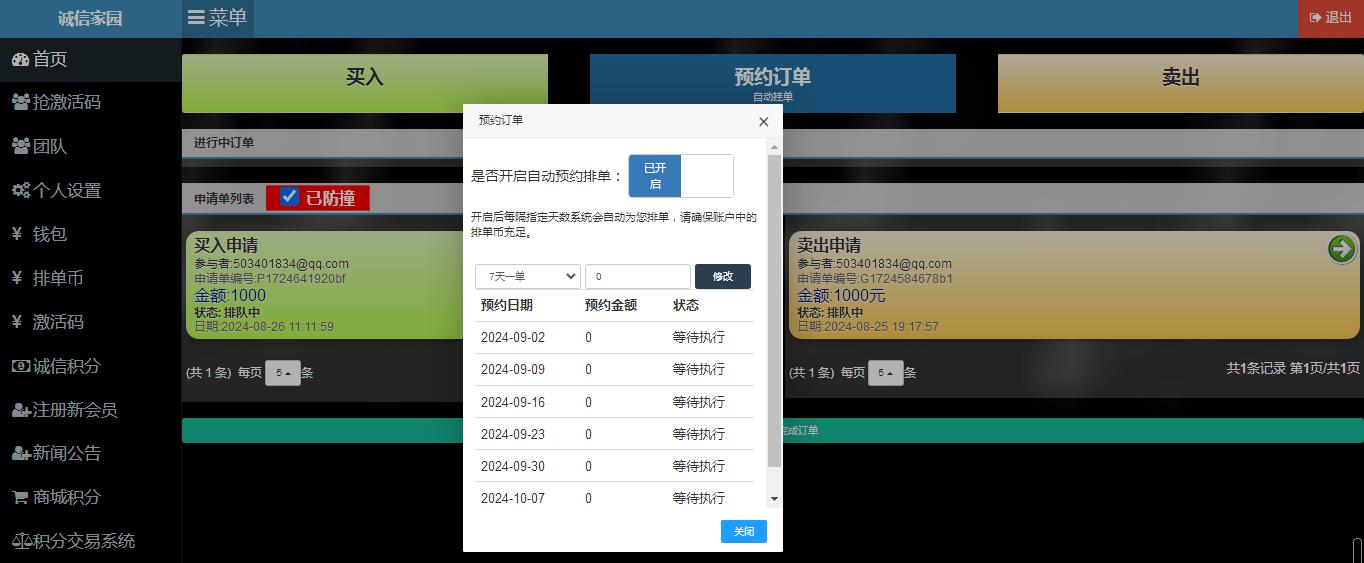Open 钱包 in sidebar

tap(50, 234)
